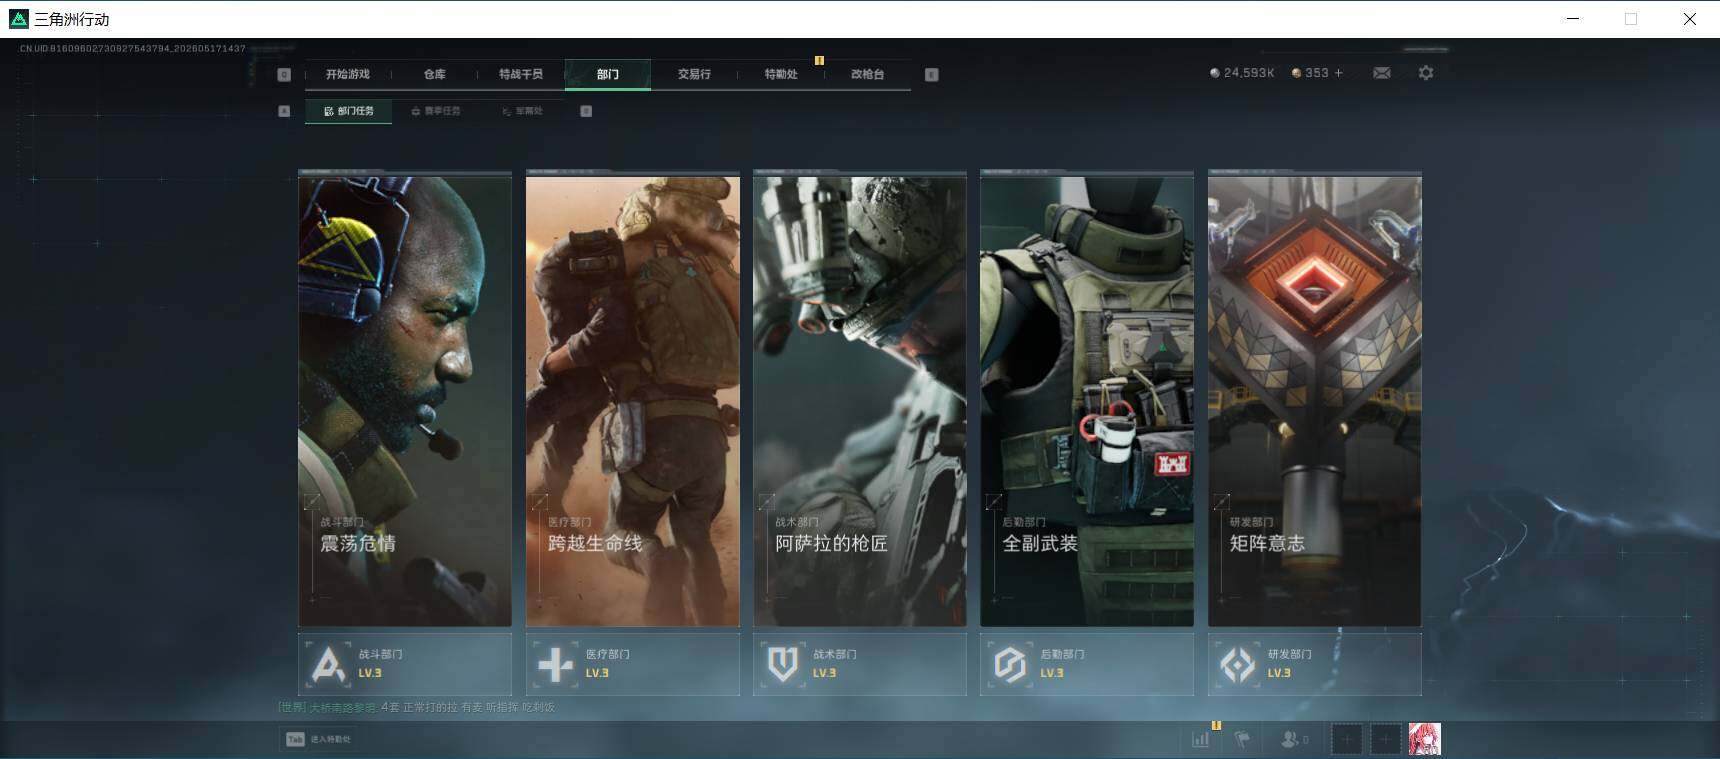The width and height of the screenshot is (1720, 759).
Task: Click the 三角洲行动 window title icon
Action: tap(18, 19)
